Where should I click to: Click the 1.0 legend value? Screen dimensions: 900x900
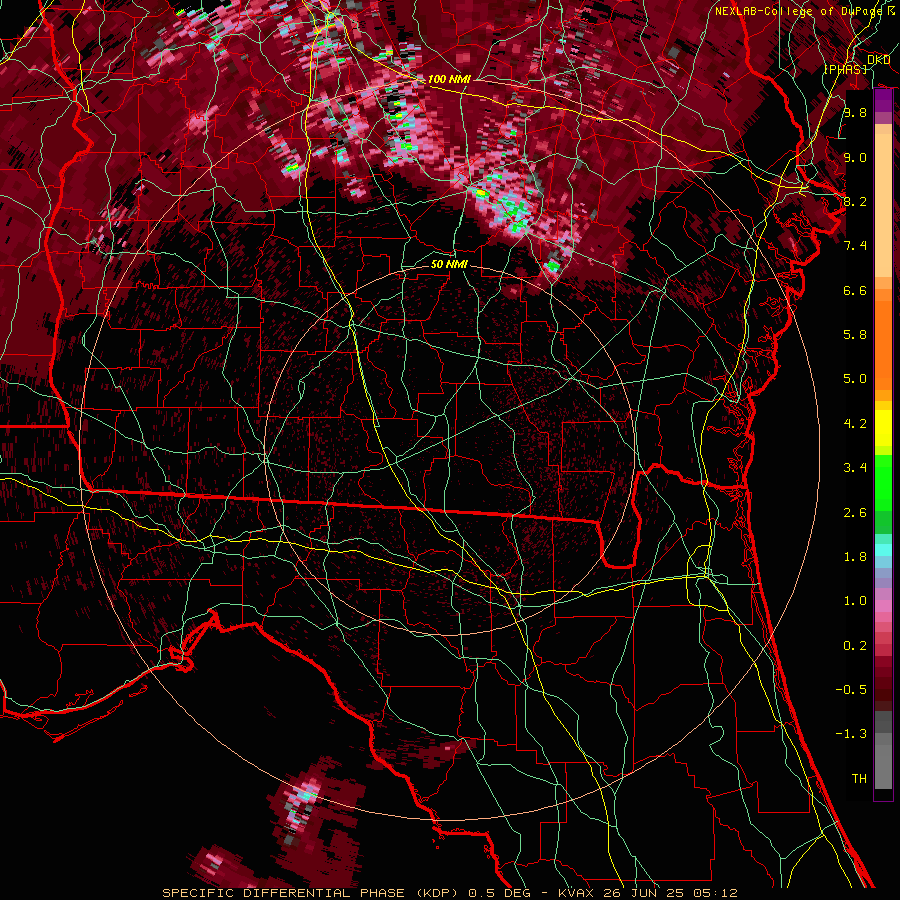(x=855, y=601)
